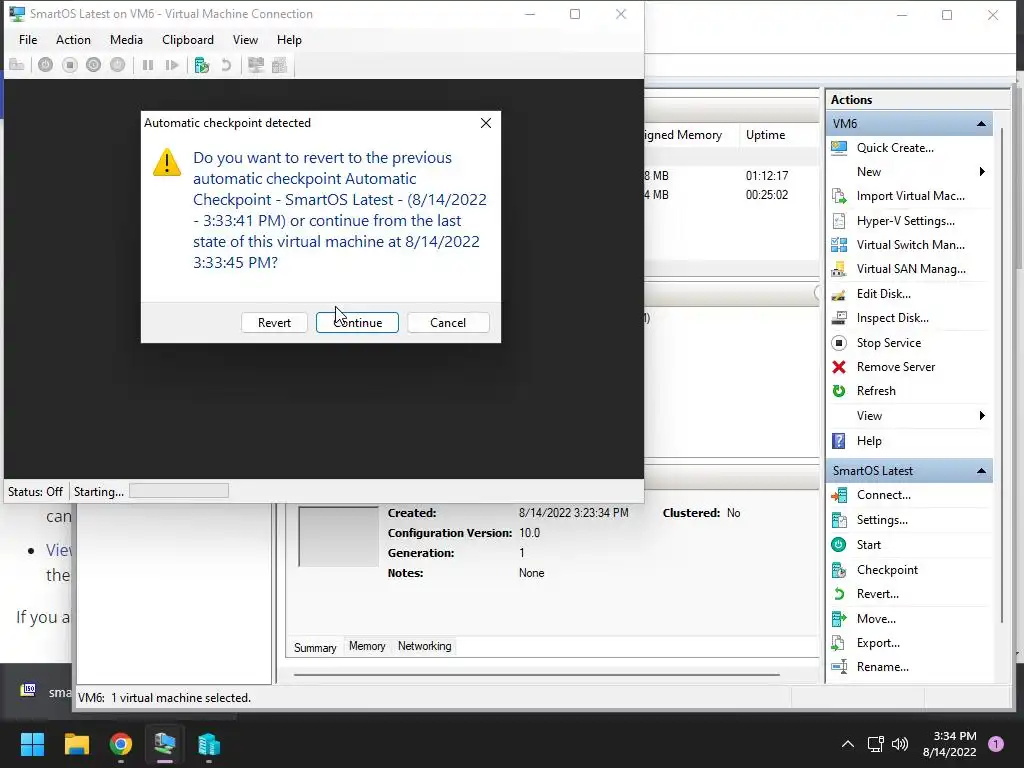The height and width of the screenshot is (768, 1024).
Task: Open the Windows Start menu
Action: (32, 744)
